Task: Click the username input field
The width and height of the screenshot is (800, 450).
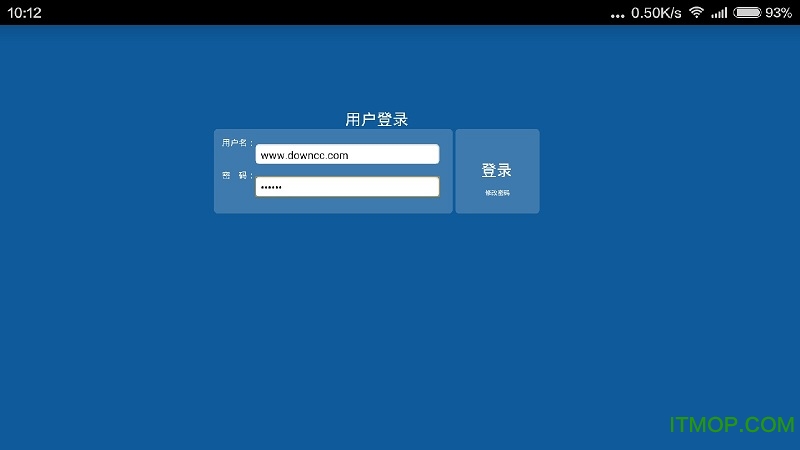Action: [x=347, y=154]
